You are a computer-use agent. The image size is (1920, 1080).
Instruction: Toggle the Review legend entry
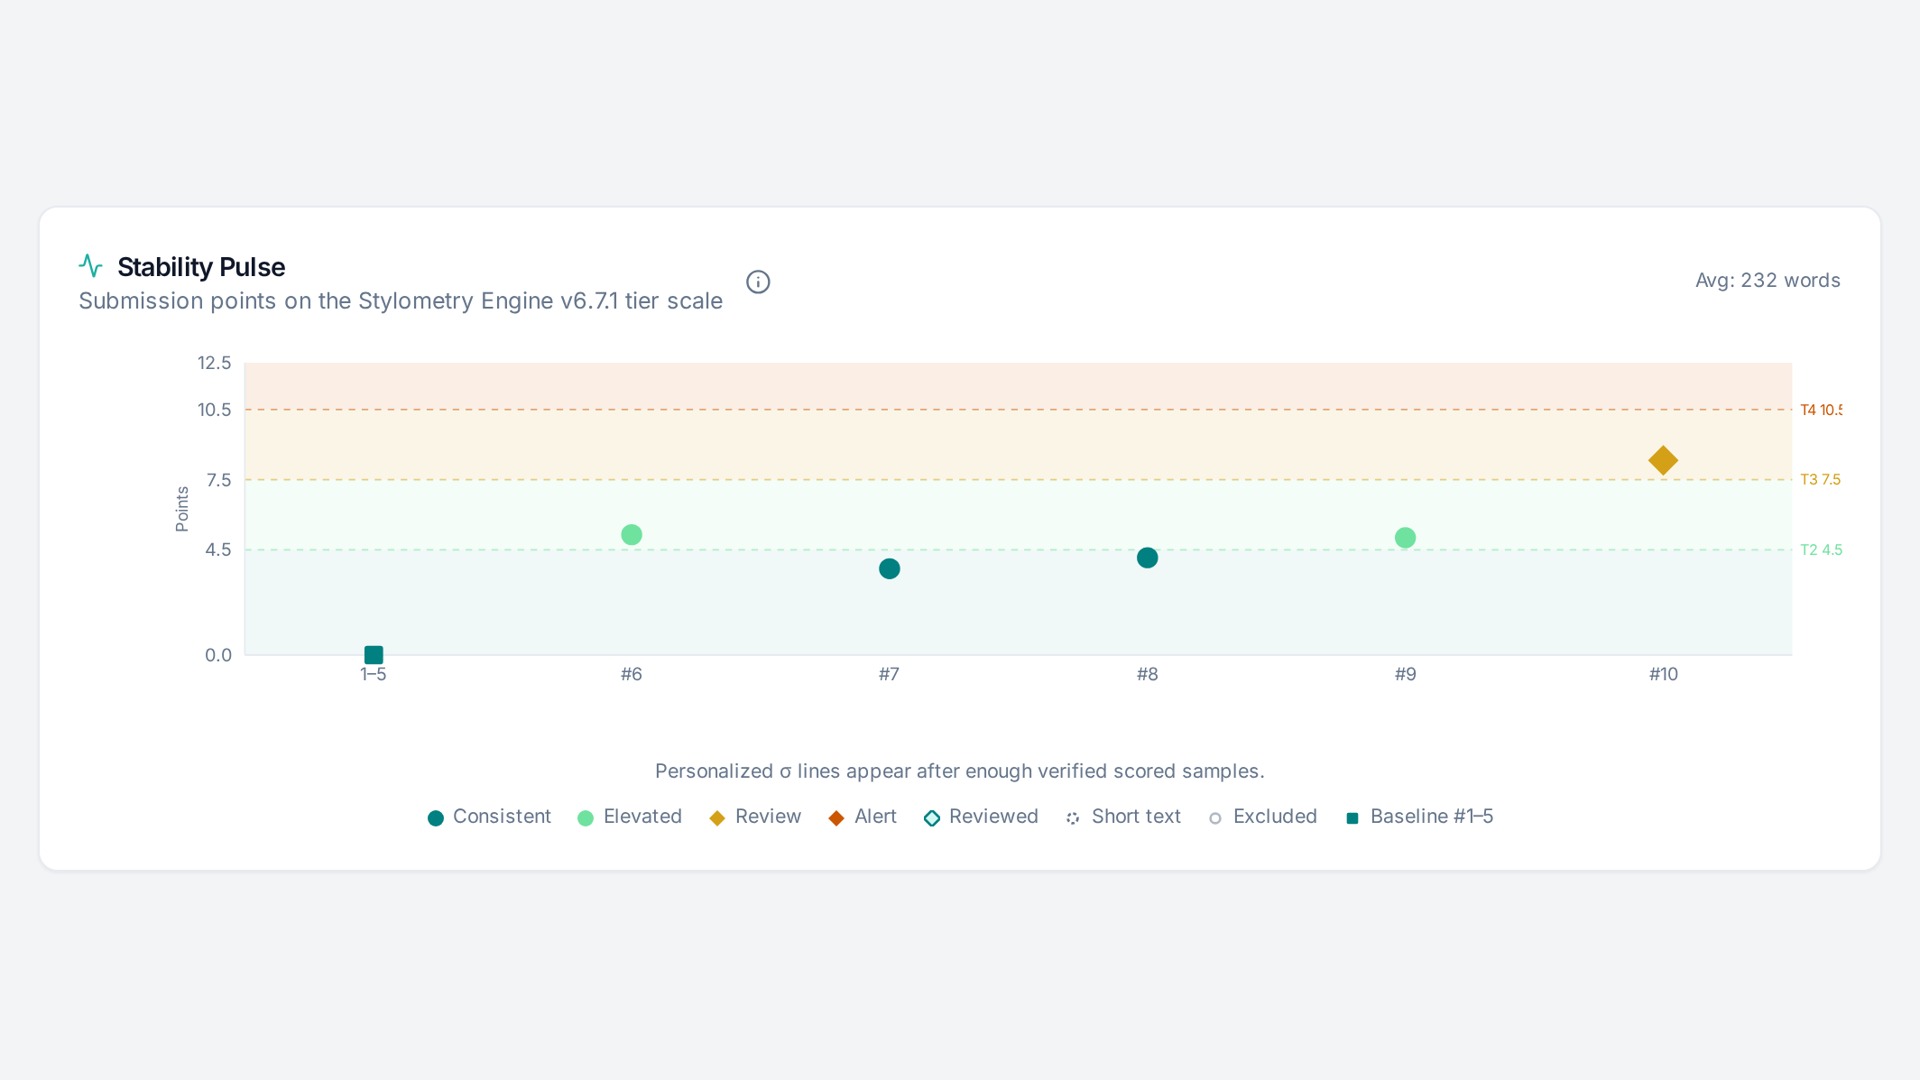[755, 817]
